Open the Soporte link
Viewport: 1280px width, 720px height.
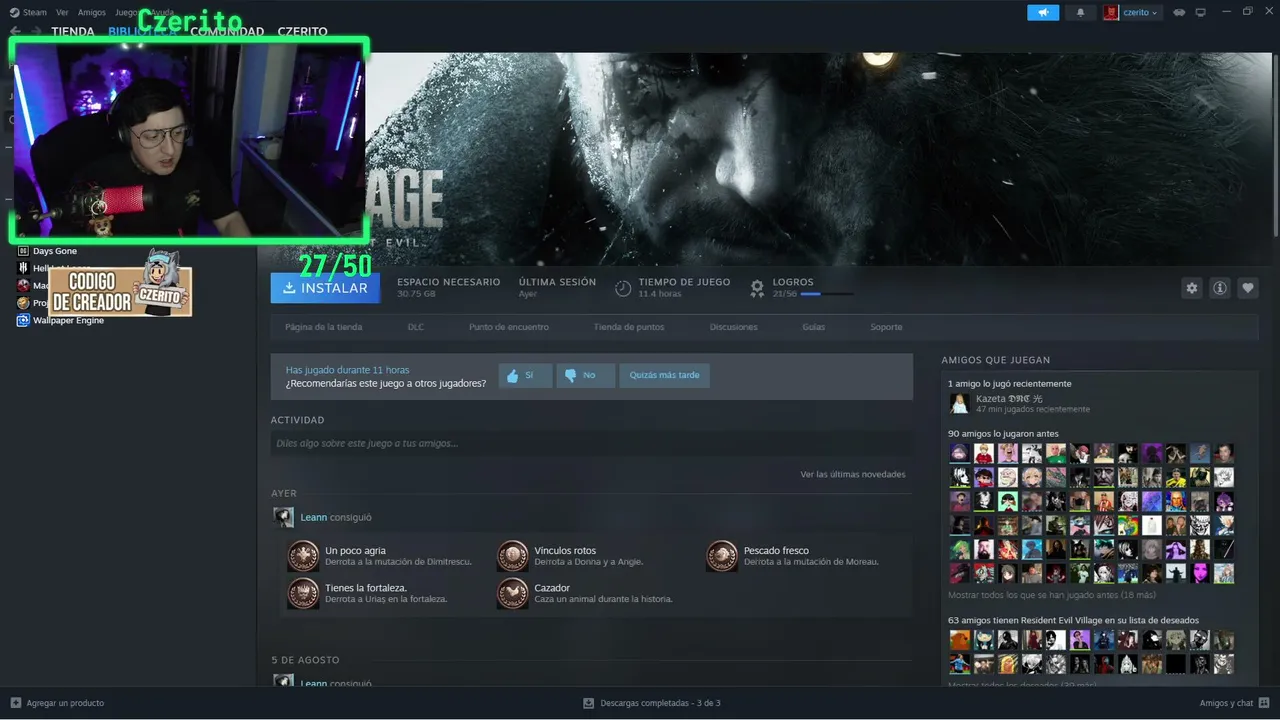pyautogui.click(x=886, y=327)
